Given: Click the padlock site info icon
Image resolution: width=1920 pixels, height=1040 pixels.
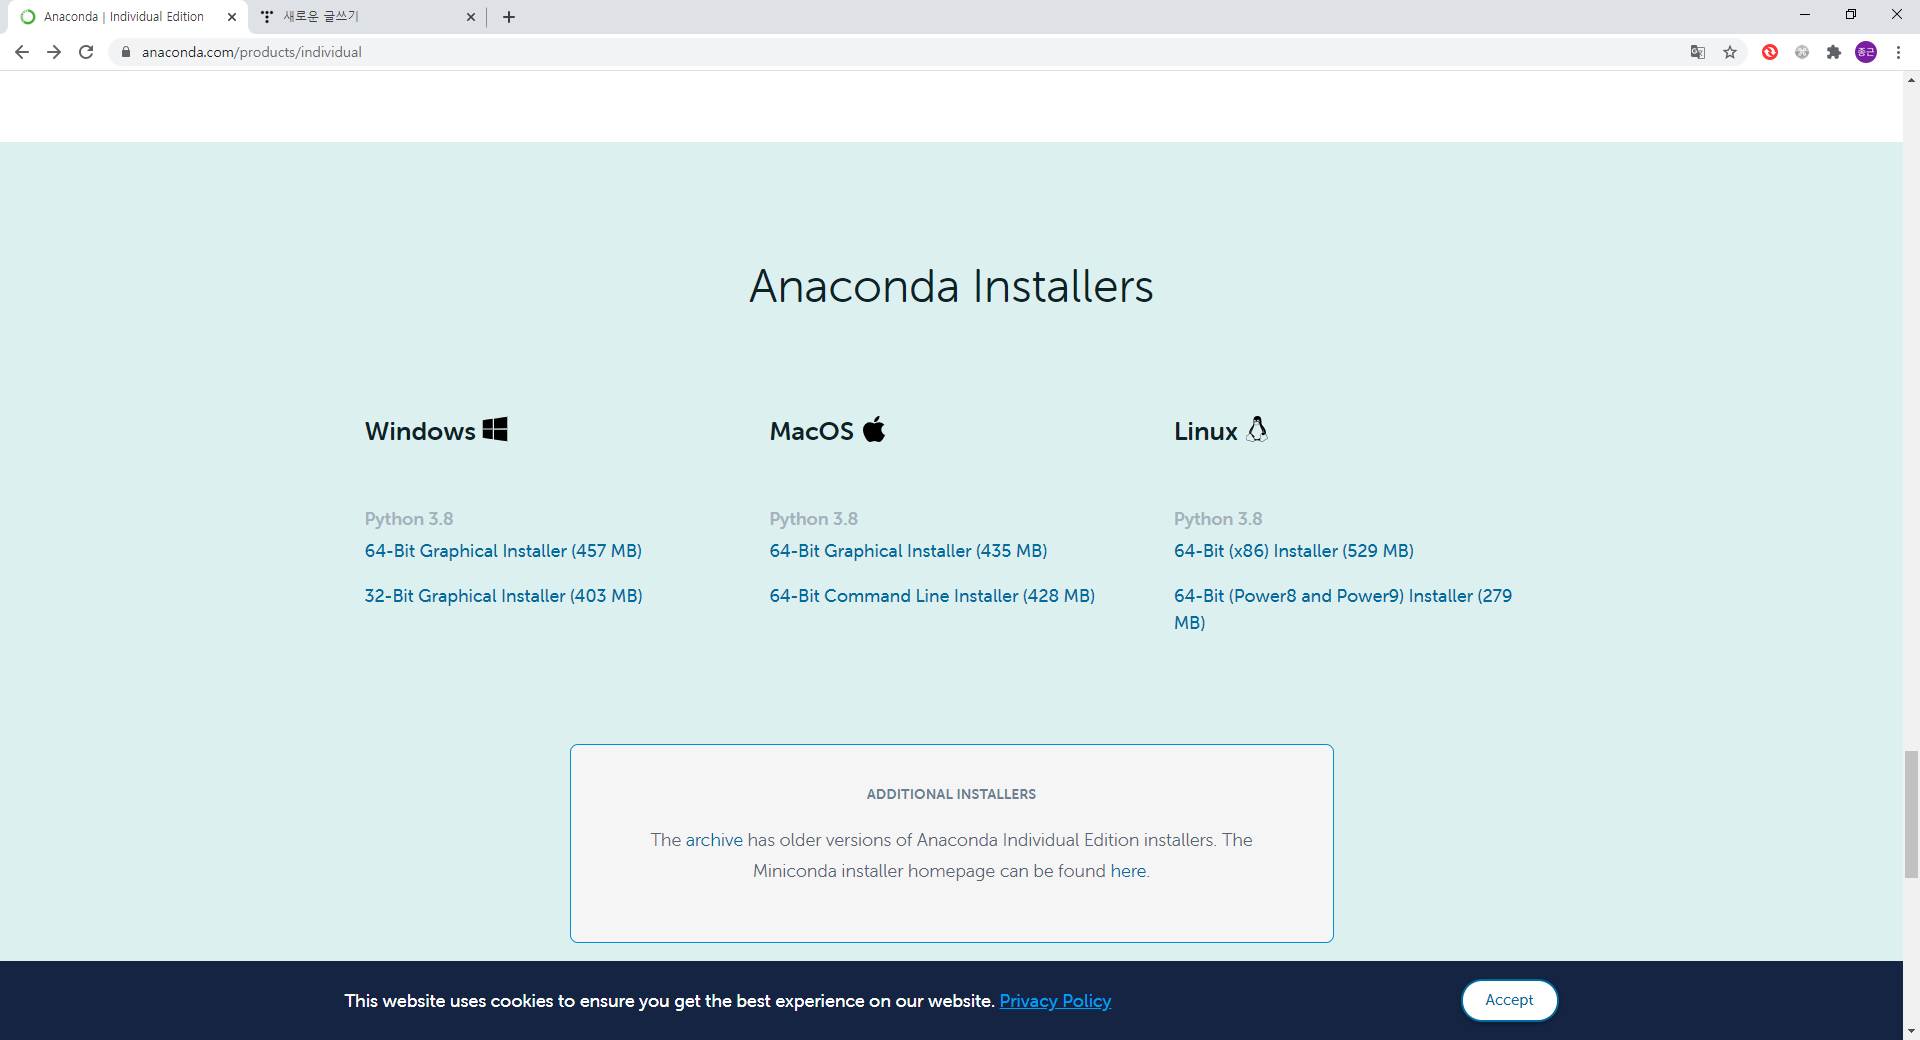Looking at the screenshot, I should point(126,52).
